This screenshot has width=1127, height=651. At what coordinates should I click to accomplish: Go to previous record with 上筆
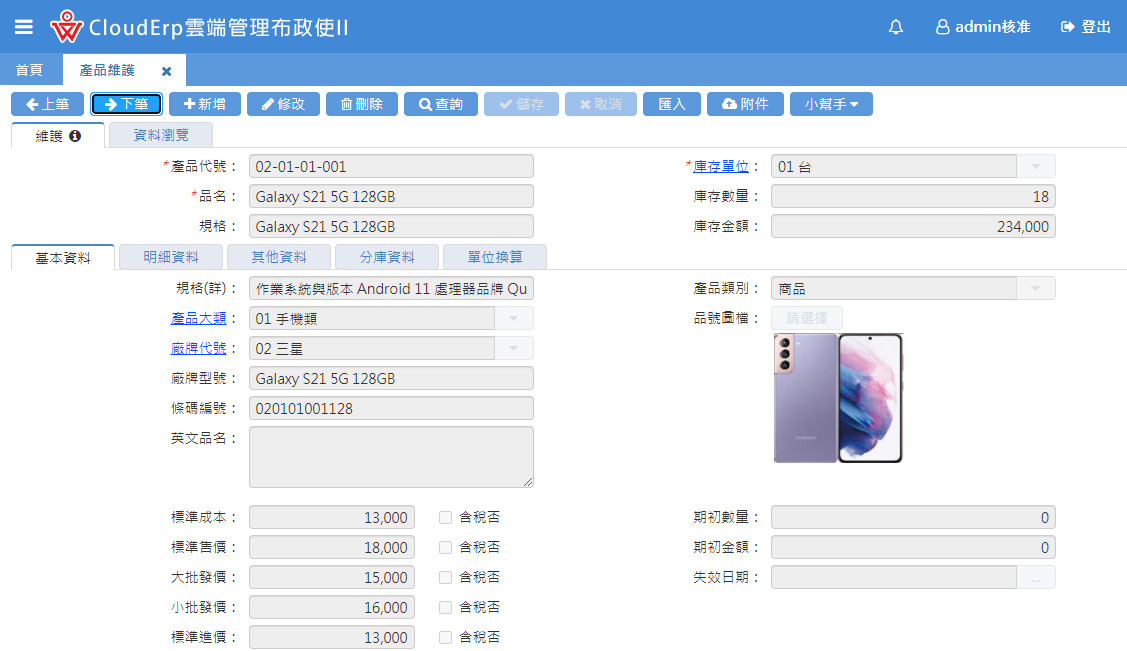47,104
